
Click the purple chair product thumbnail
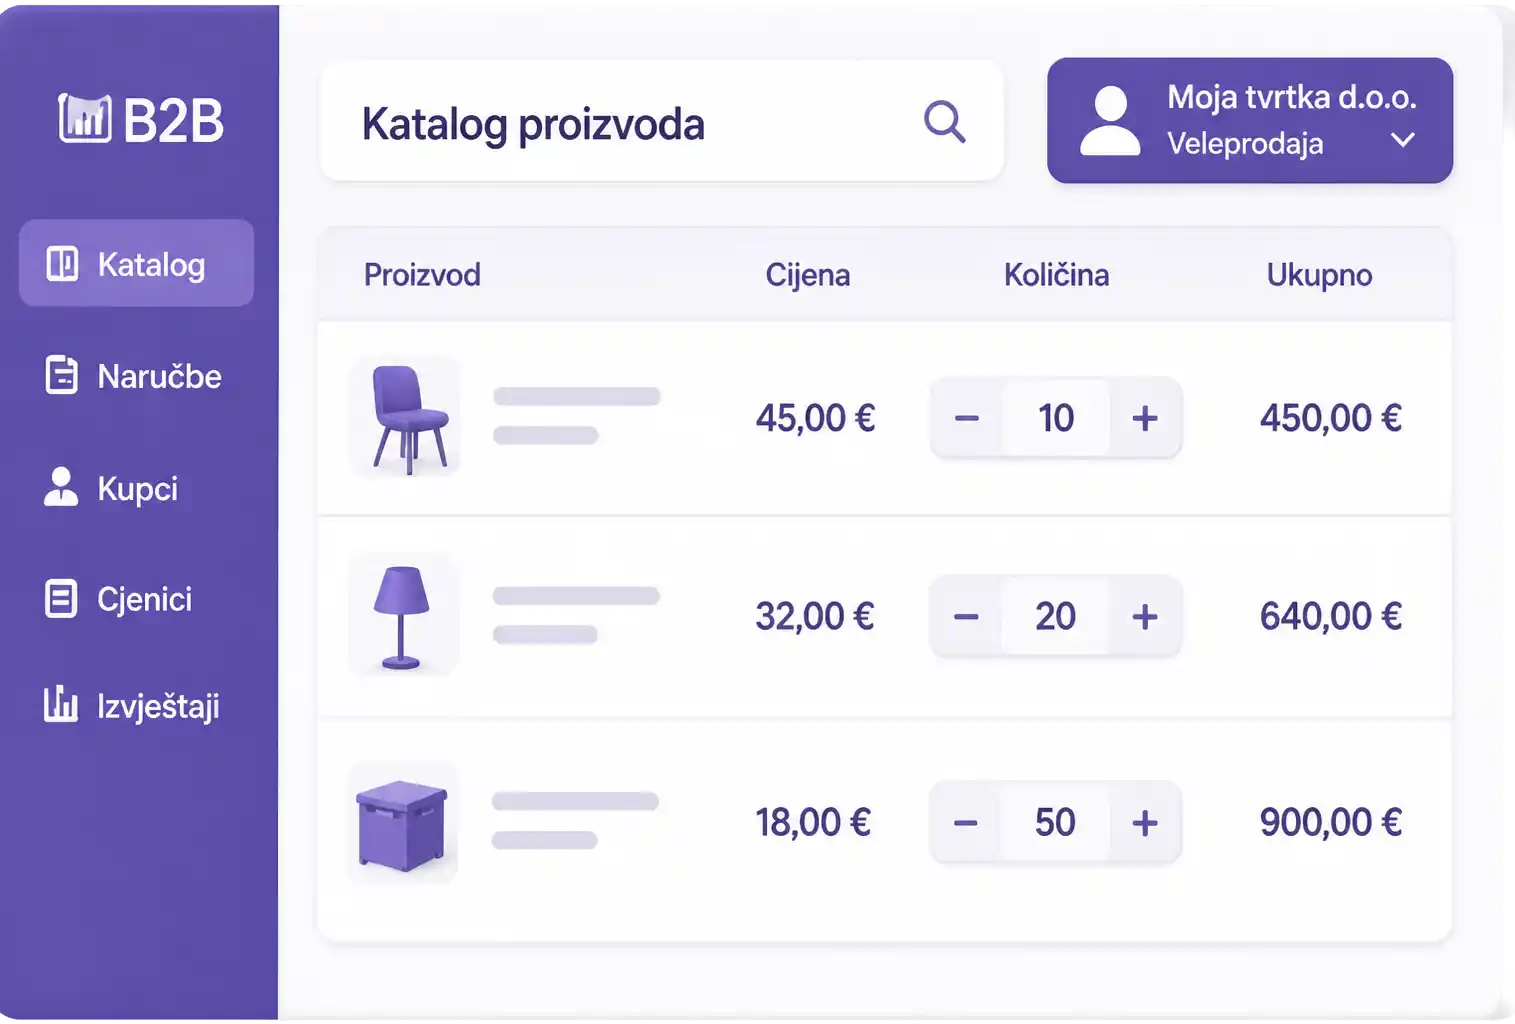pyautogui.click(x=405, y=417)
